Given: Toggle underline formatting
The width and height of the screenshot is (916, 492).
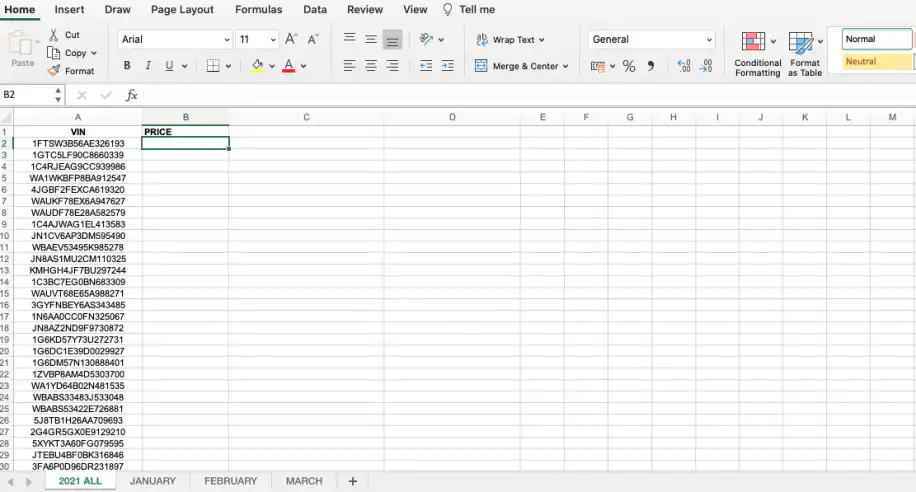Looking at the screenshot, I should point(169,65).
